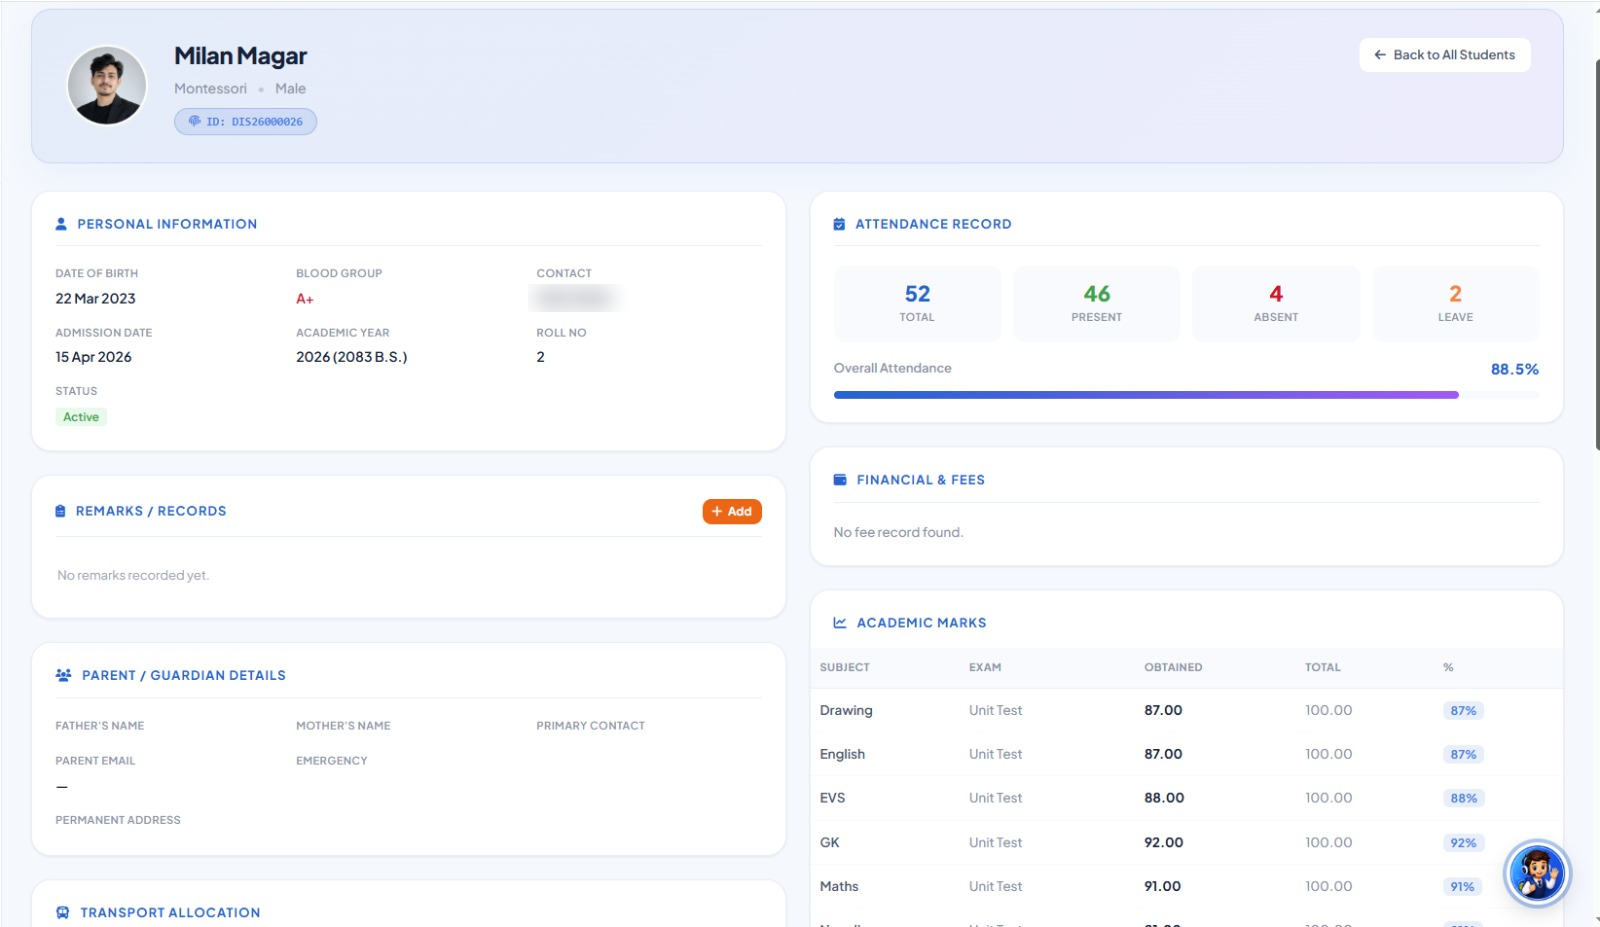Click the 88% percentage badge
Image resolution: width=1600 pixels, height=927 pixels.
click(1464, 798)
